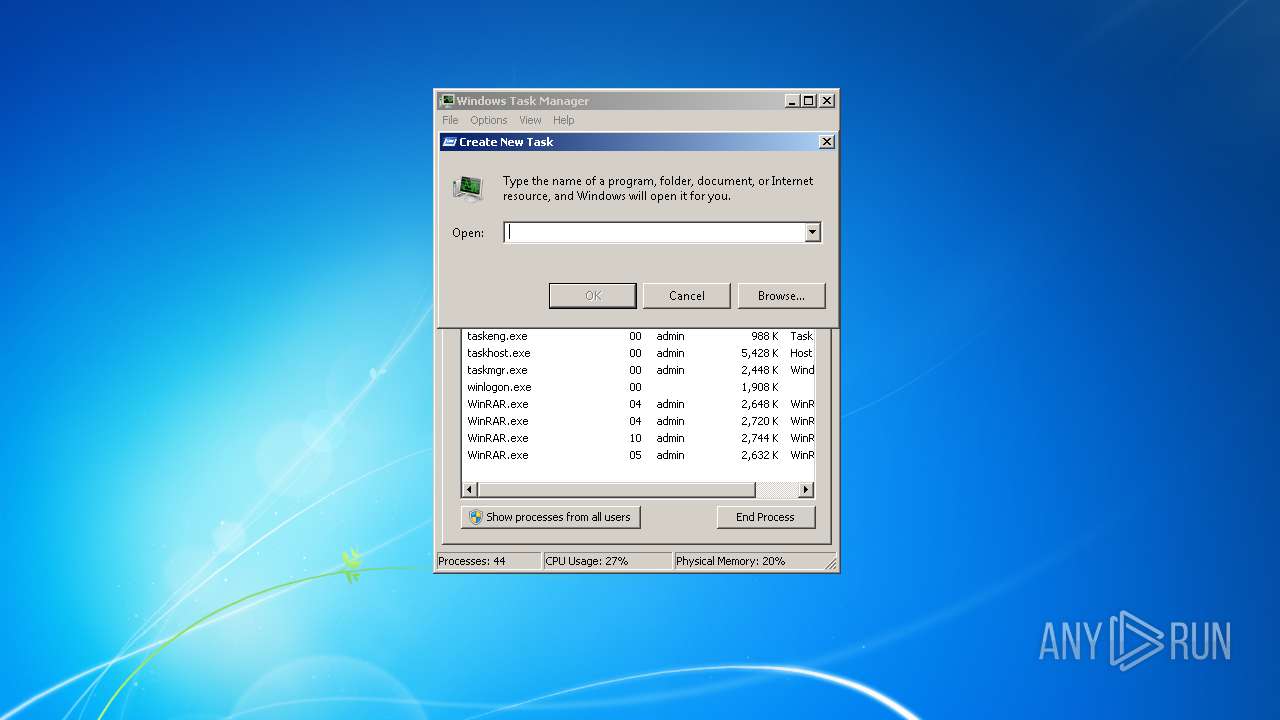Select the WinRAR.exe row using 2,720 K
This screenshot has width=1280, height=720.
638,421
